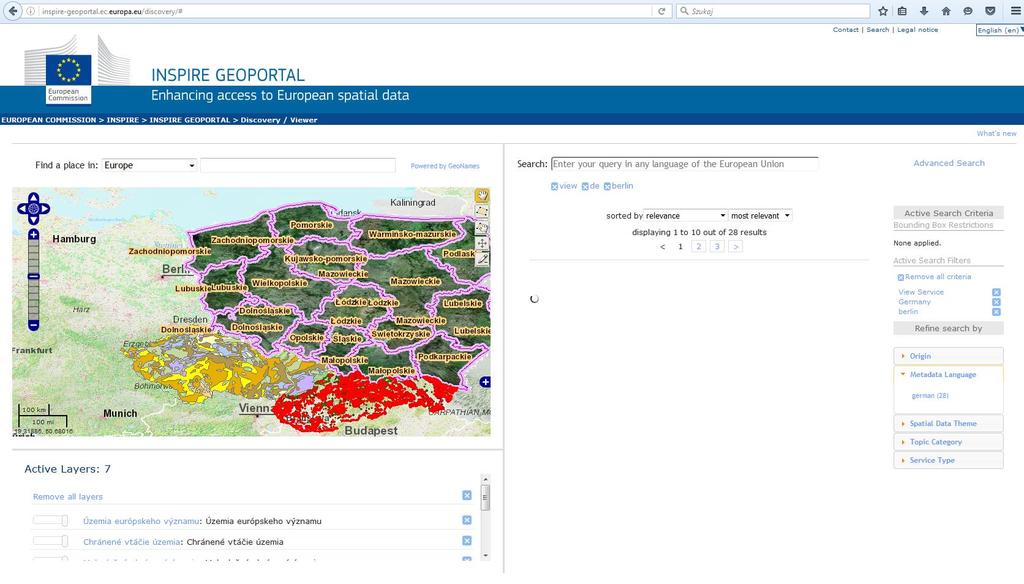This screenshot has height=584, width=1024.
Task: Toggle 'Chránené vtáčie územia' layer opacity switch
Action: (51, 541)
